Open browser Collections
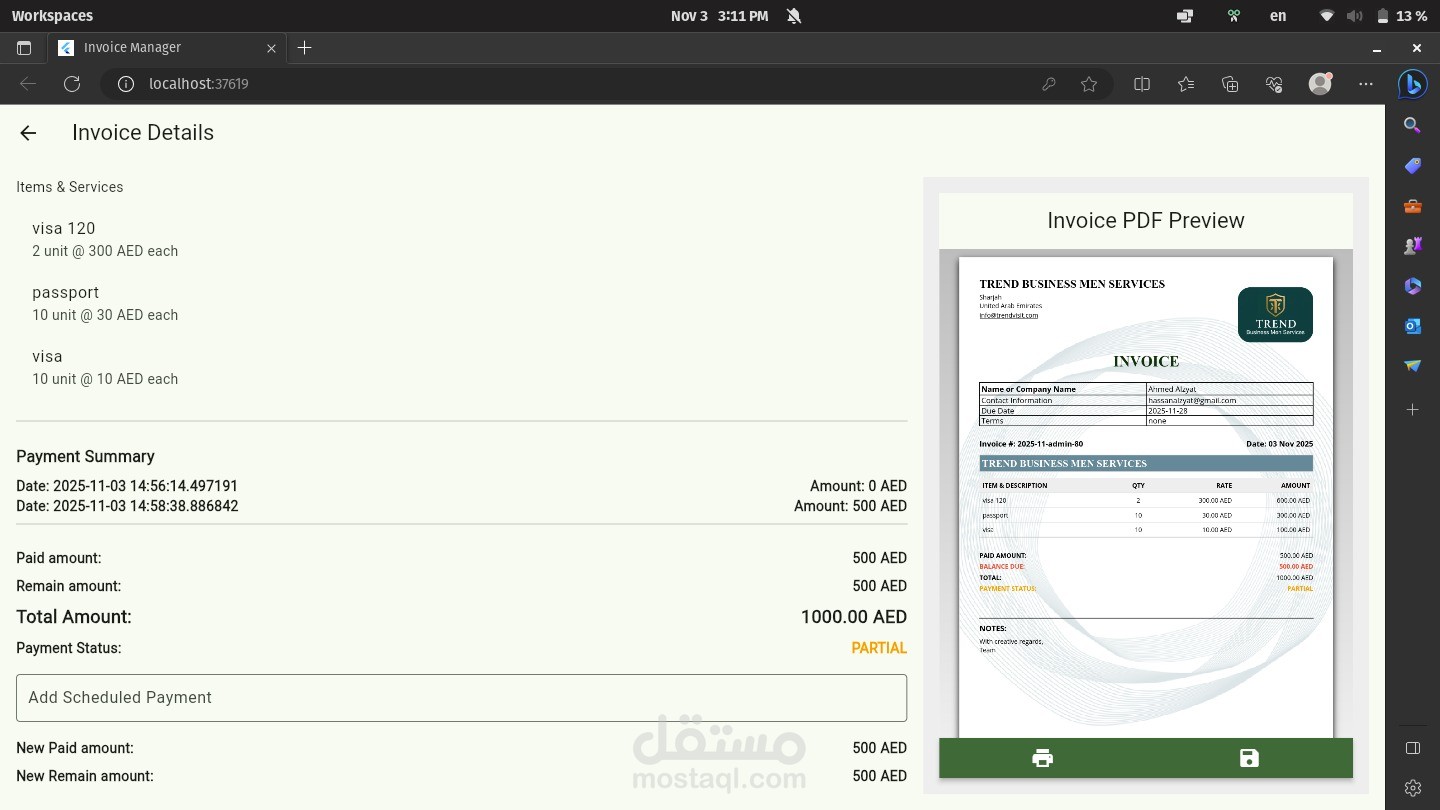The image size is (1440, 810). point(1230,84)
